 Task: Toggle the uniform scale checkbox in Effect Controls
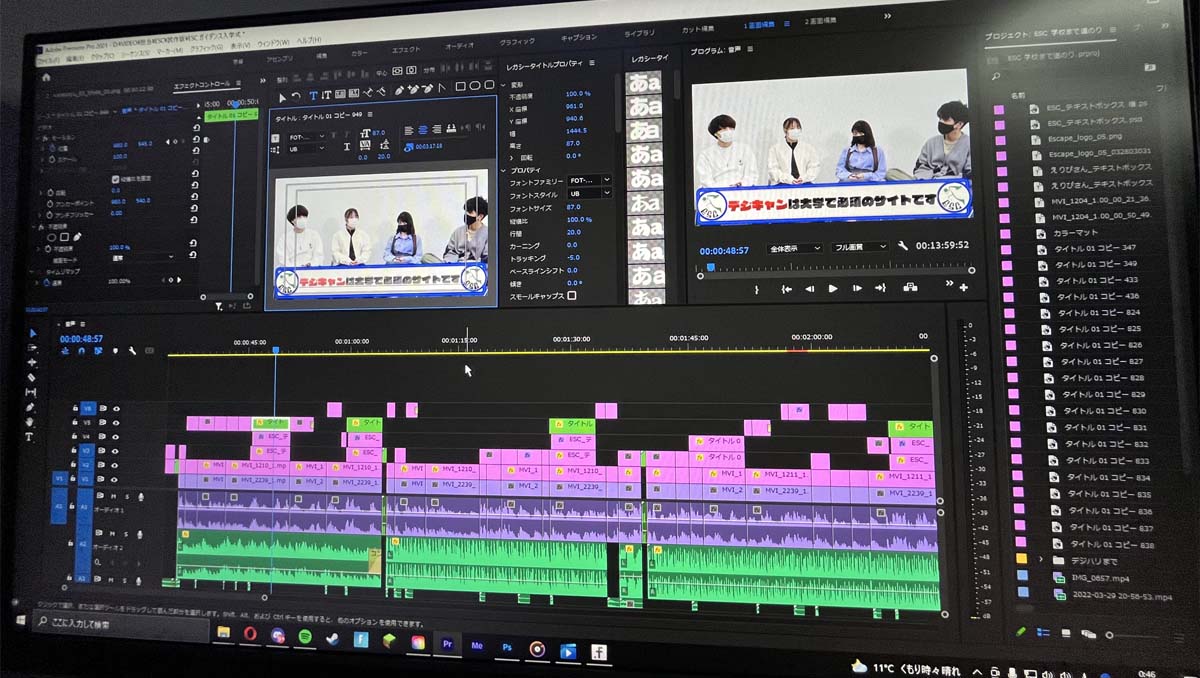(x=115, y=179)
